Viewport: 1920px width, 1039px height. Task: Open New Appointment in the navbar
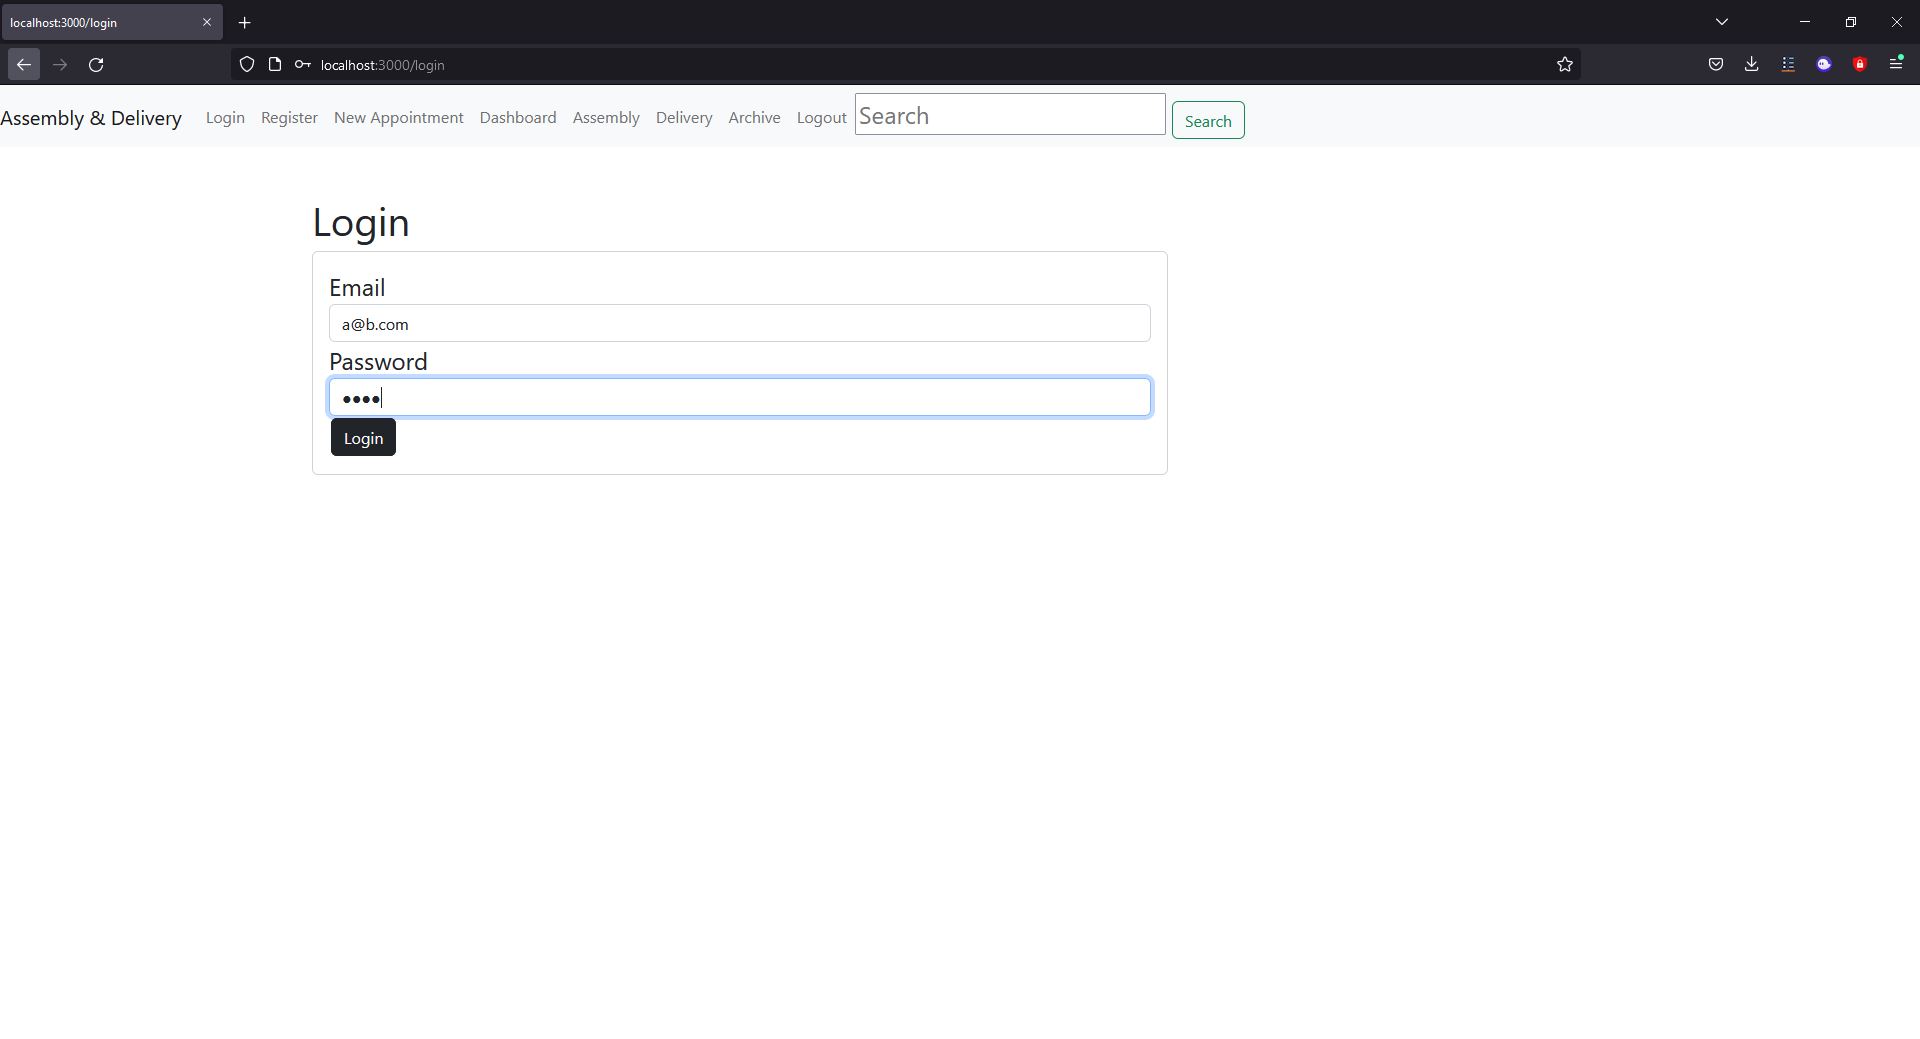(399, 118)
